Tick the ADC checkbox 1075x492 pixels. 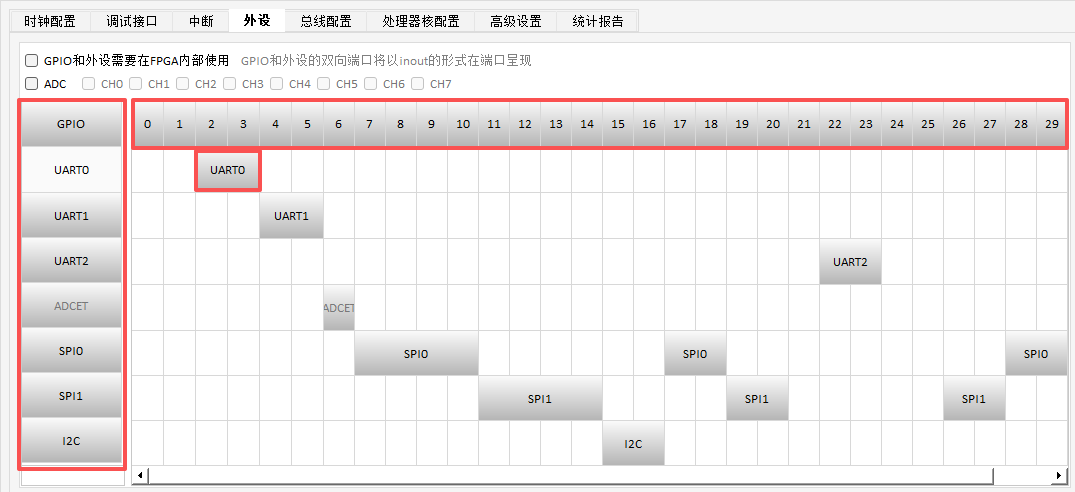tap(32, 84)
